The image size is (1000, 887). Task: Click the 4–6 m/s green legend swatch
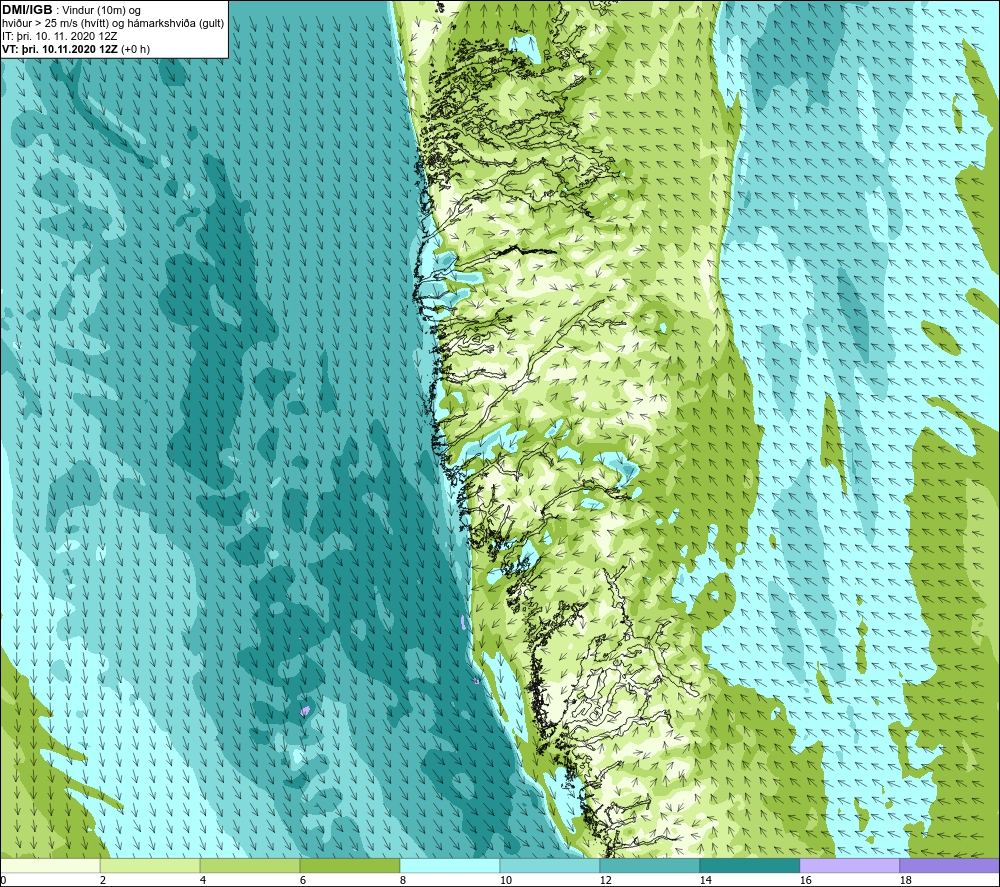(x=250, y=865)
